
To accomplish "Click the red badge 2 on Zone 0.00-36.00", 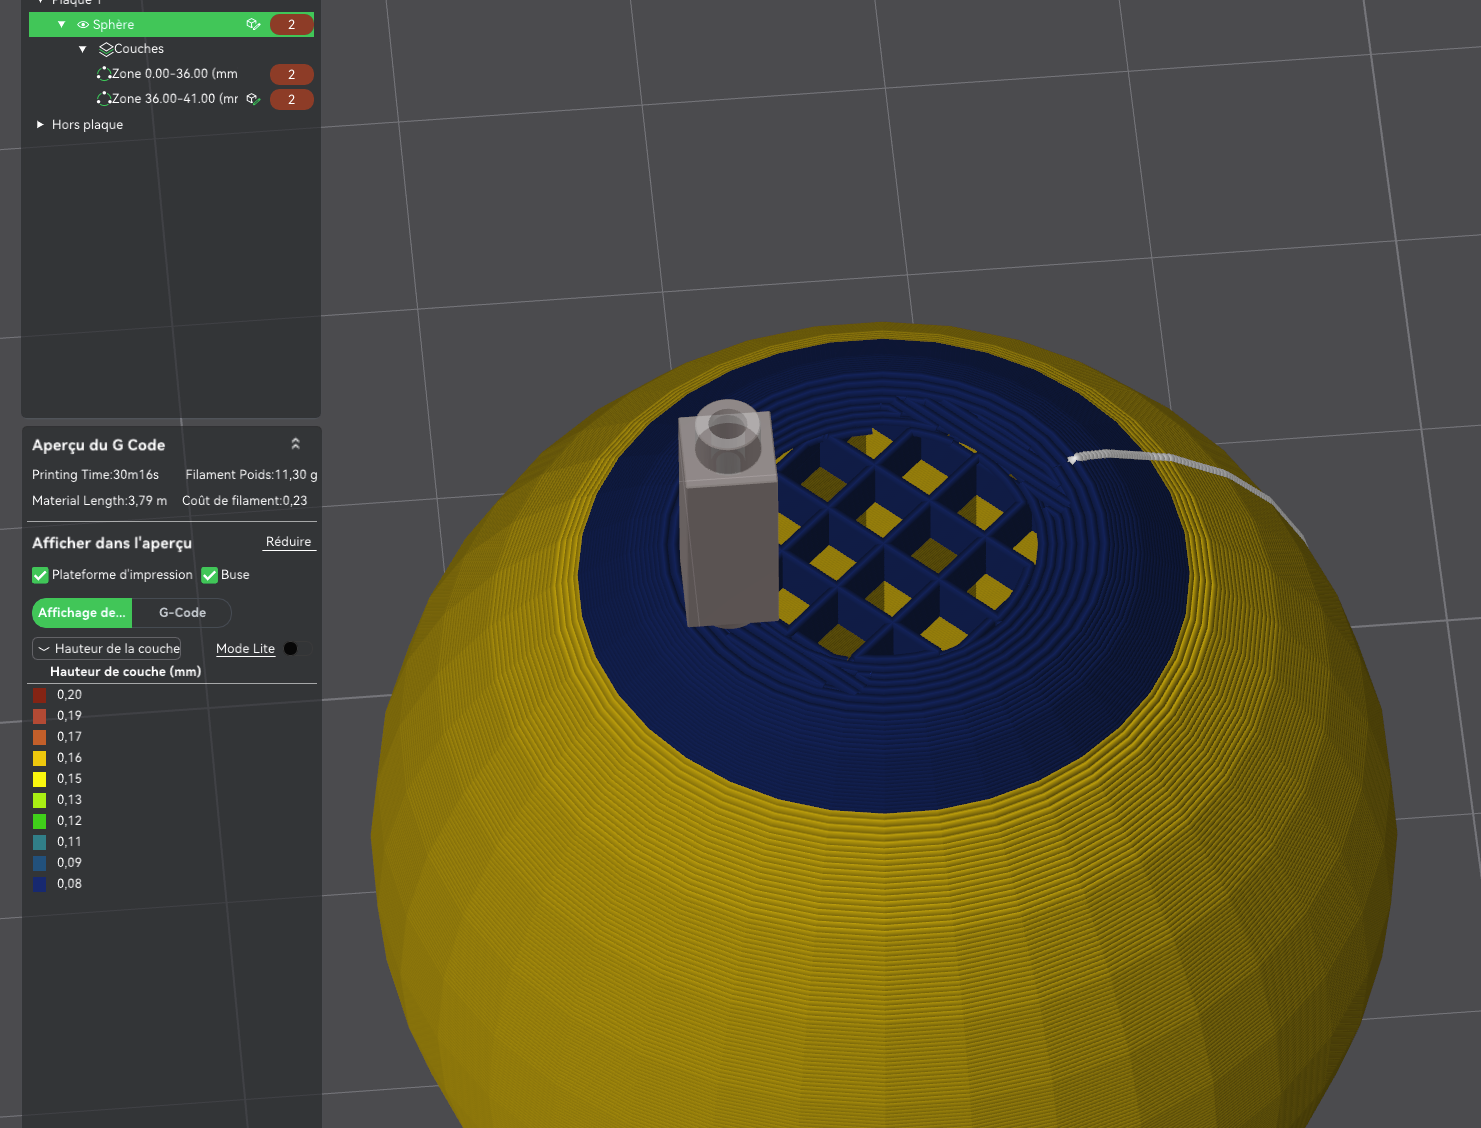I will [291, 74].
